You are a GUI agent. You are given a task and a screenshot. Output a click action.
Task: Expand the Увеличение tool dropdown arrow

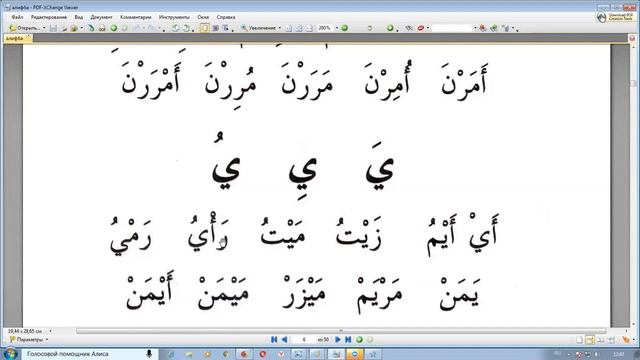coord(280,28)
